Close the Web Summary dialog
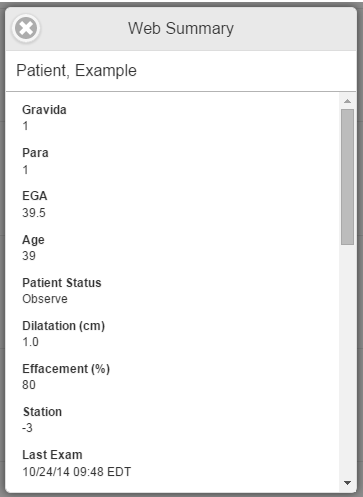 pyautogui.click(x=26, y=28)
